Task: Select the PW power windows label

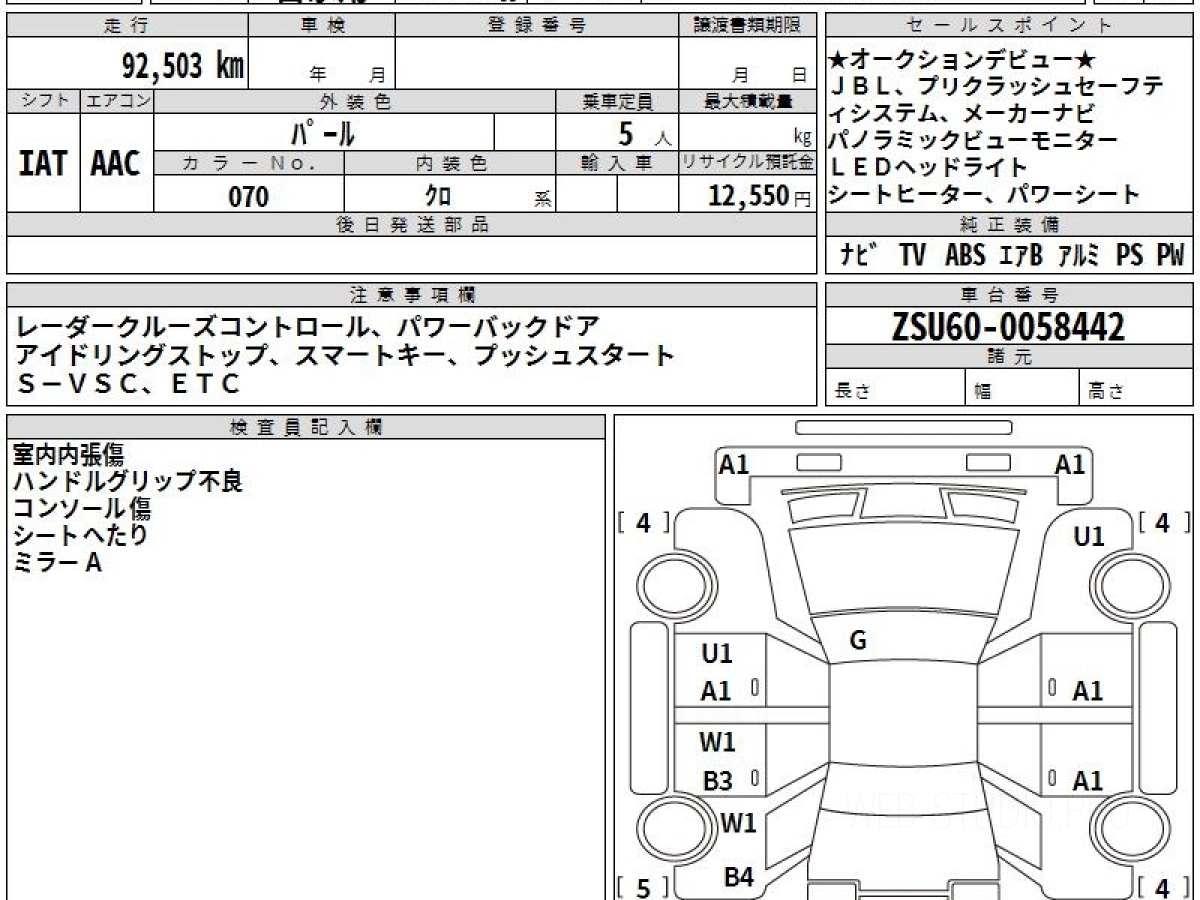Action: (x=1170, y=255)
